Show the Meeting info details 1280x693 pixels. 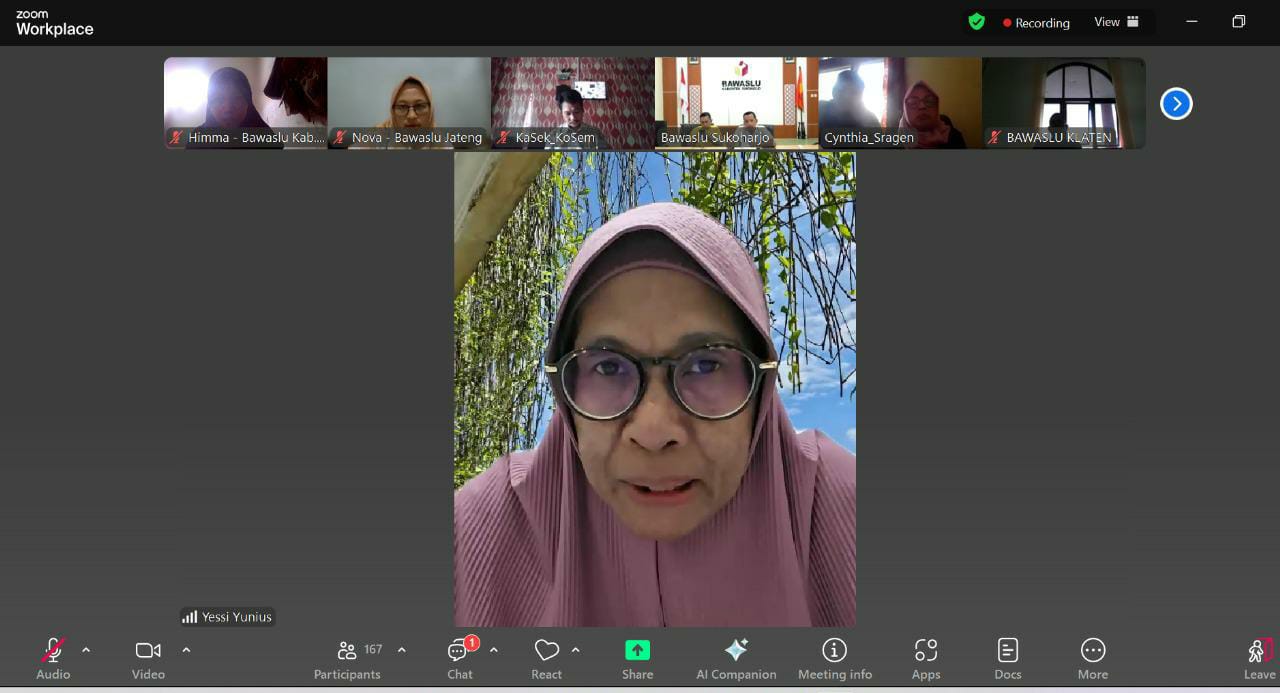tap(834, 657)
